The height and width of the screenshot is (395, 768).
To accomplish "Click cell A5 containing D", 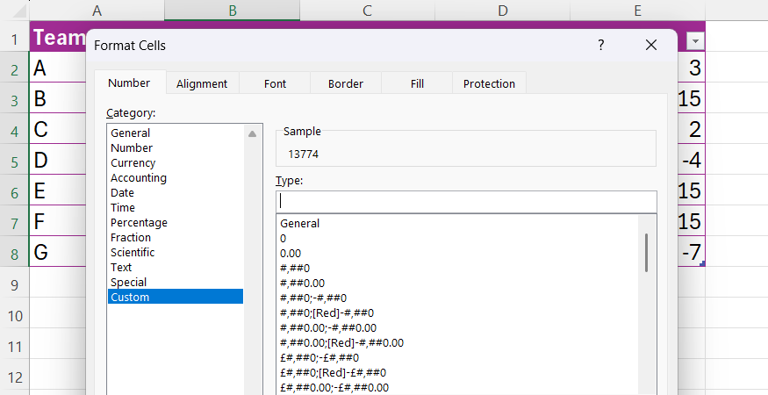I will (58, 160).
